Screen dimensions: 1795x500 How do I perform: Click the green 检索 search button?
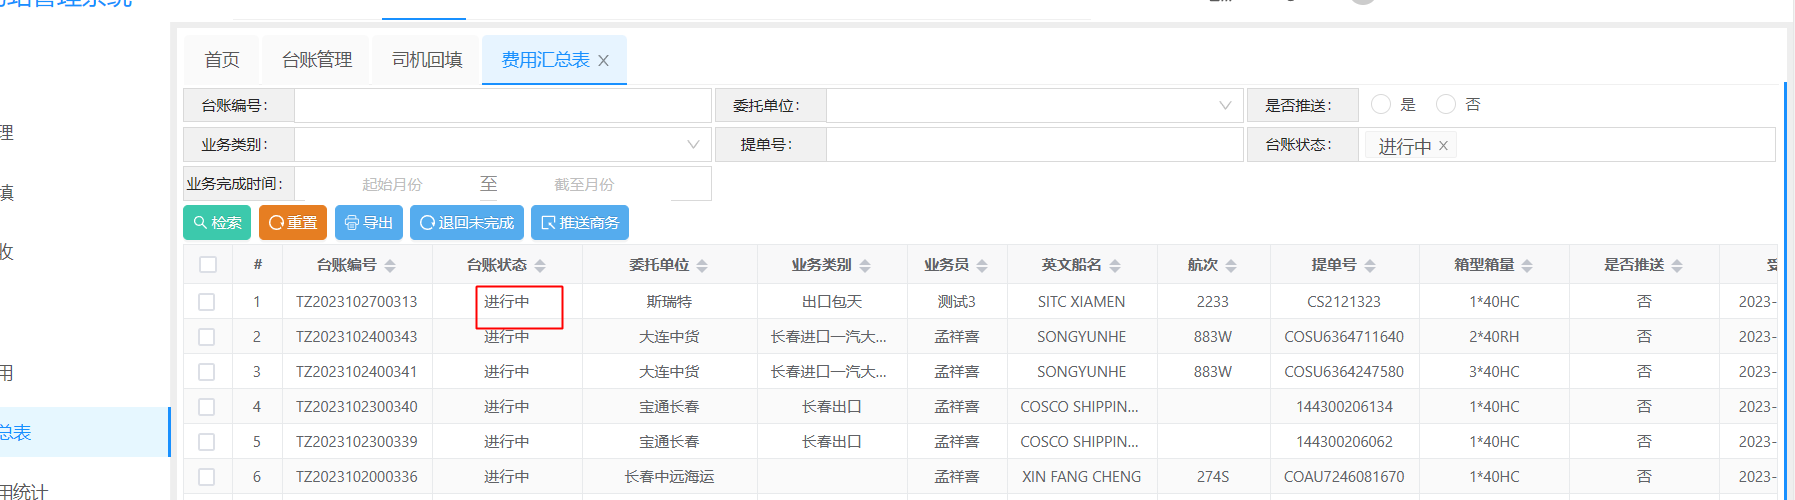click(x=217, y=223)
